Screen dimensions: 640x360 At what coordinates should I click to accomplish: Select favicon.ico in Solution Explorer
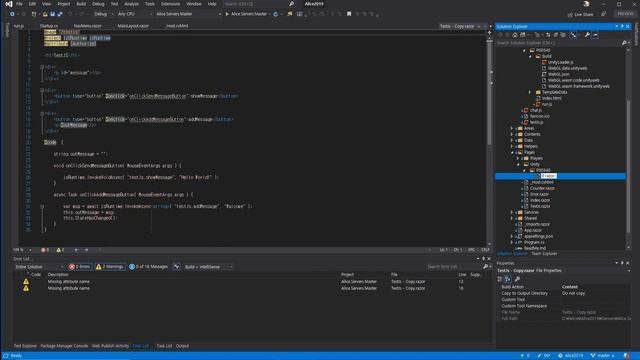coord(540,116)
